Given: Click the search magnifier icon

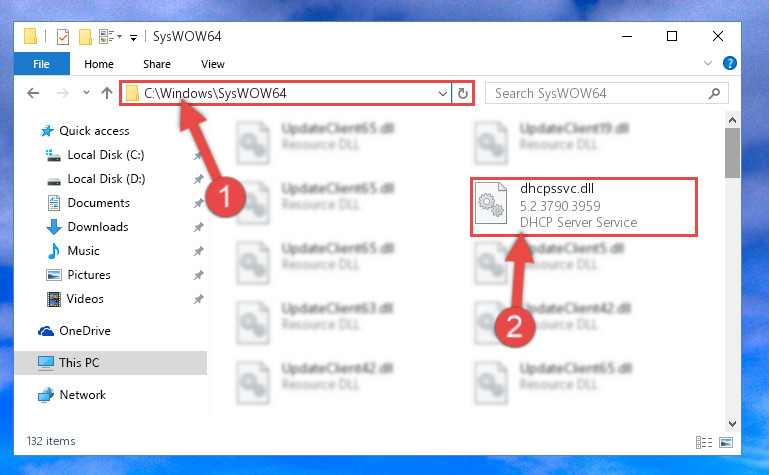Looking at the screenshot, I should pos(714,93).
